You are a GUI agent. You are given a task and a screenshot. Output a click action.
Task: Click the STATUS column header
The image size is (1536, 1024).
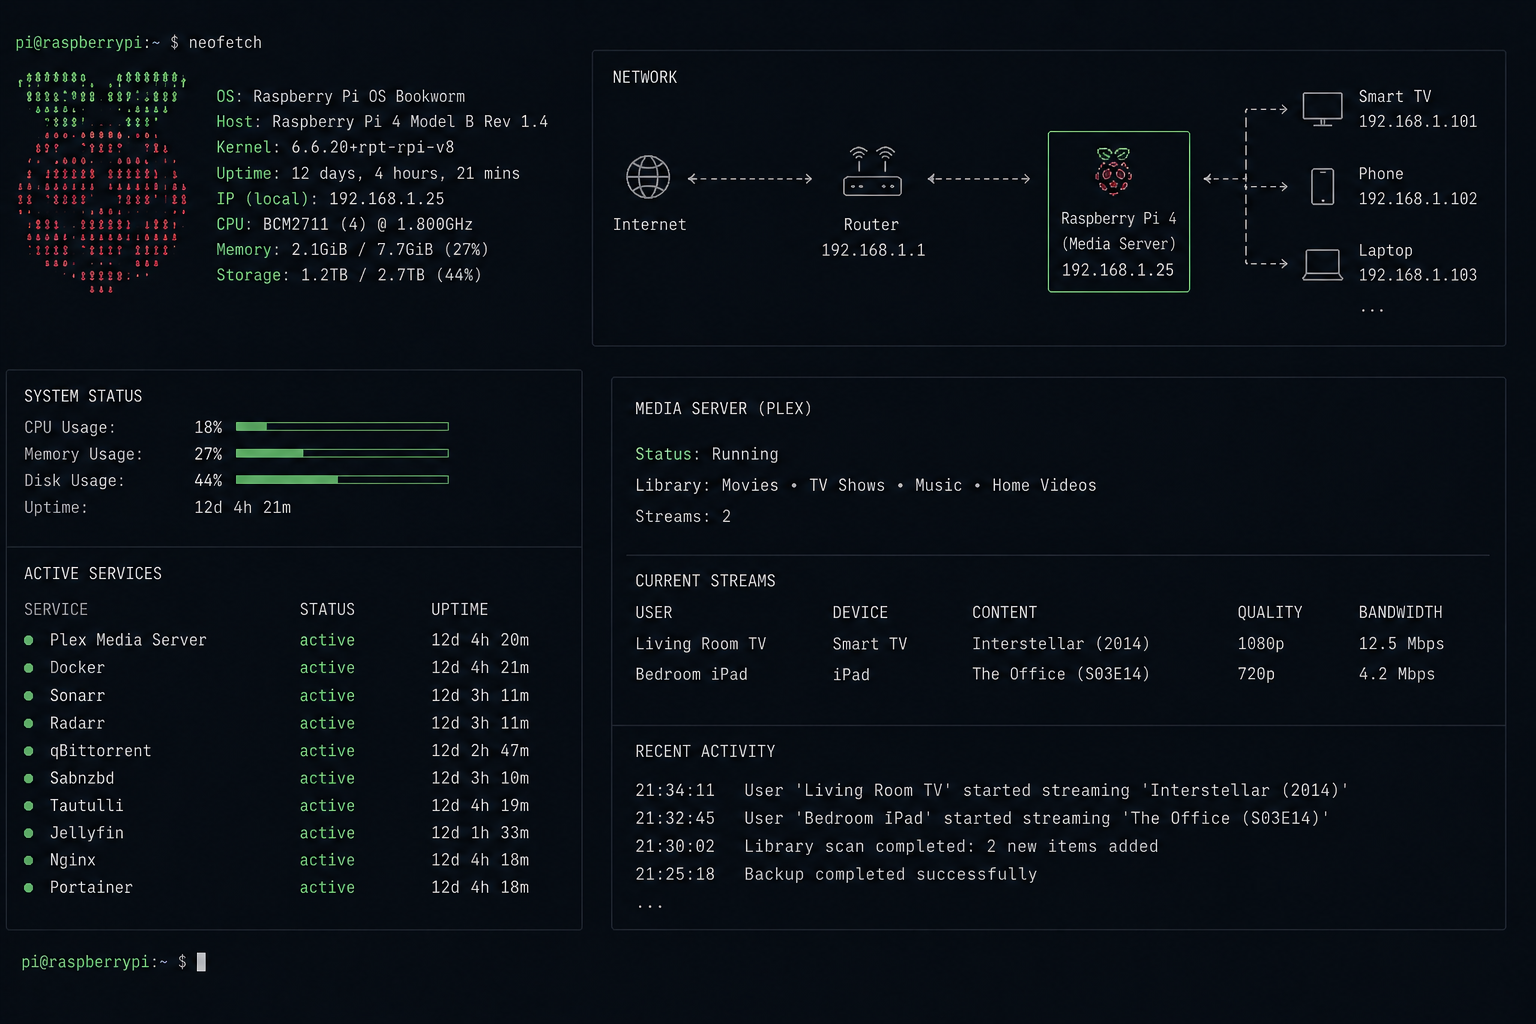(x=327, y=610)
